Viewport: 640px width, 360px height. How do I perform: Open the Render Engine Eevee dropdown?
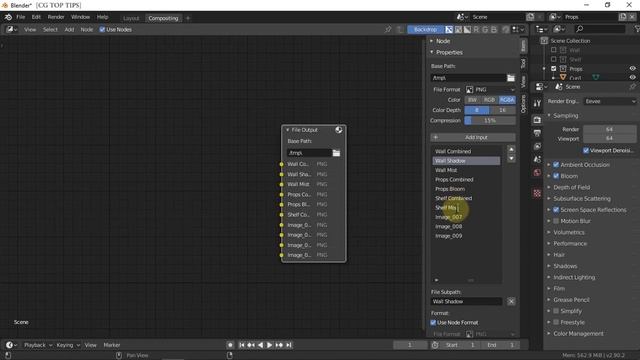pos(610,101)
